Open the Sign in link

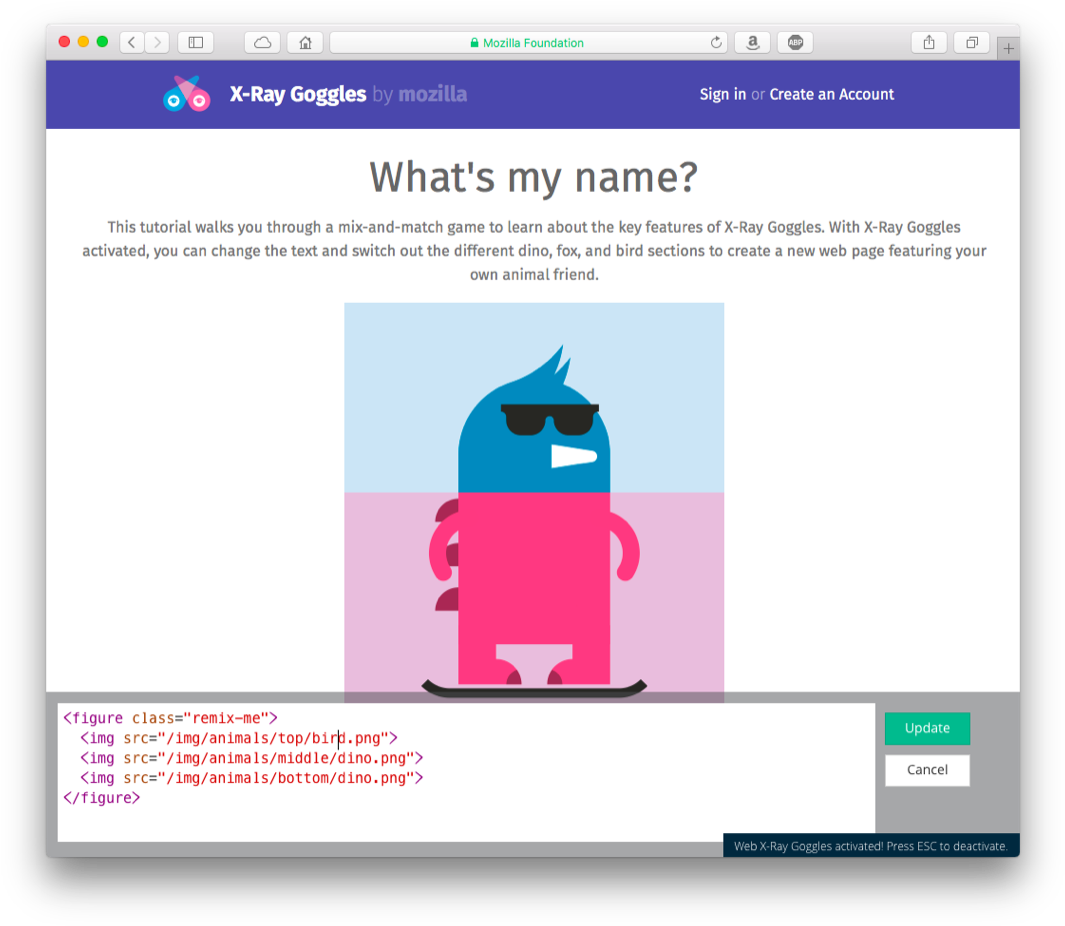722,94
